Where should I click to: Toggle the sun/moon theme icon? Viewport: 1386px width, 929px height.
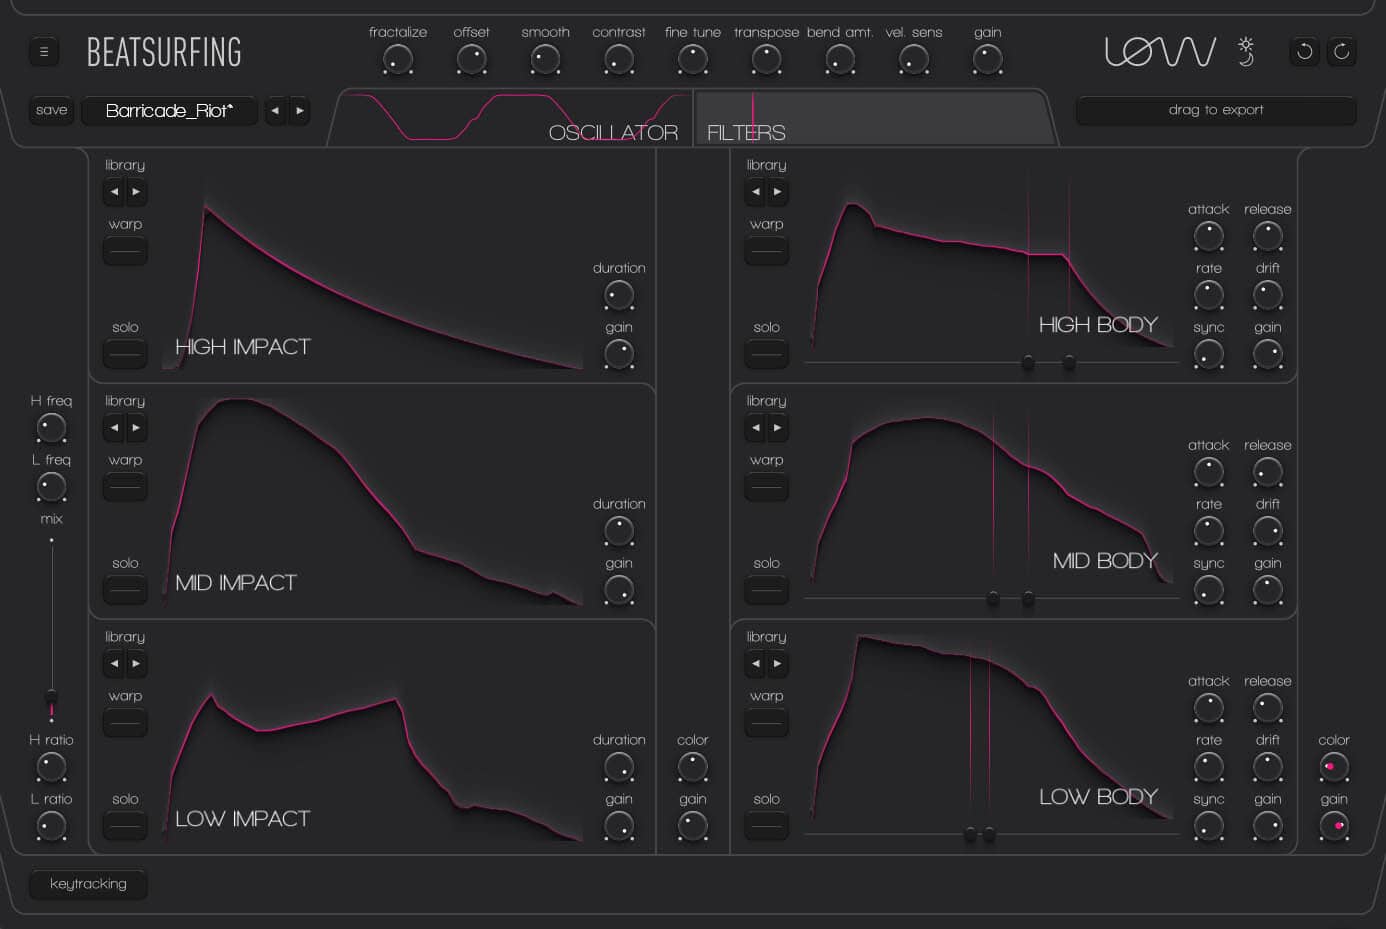pos(1246,51)
